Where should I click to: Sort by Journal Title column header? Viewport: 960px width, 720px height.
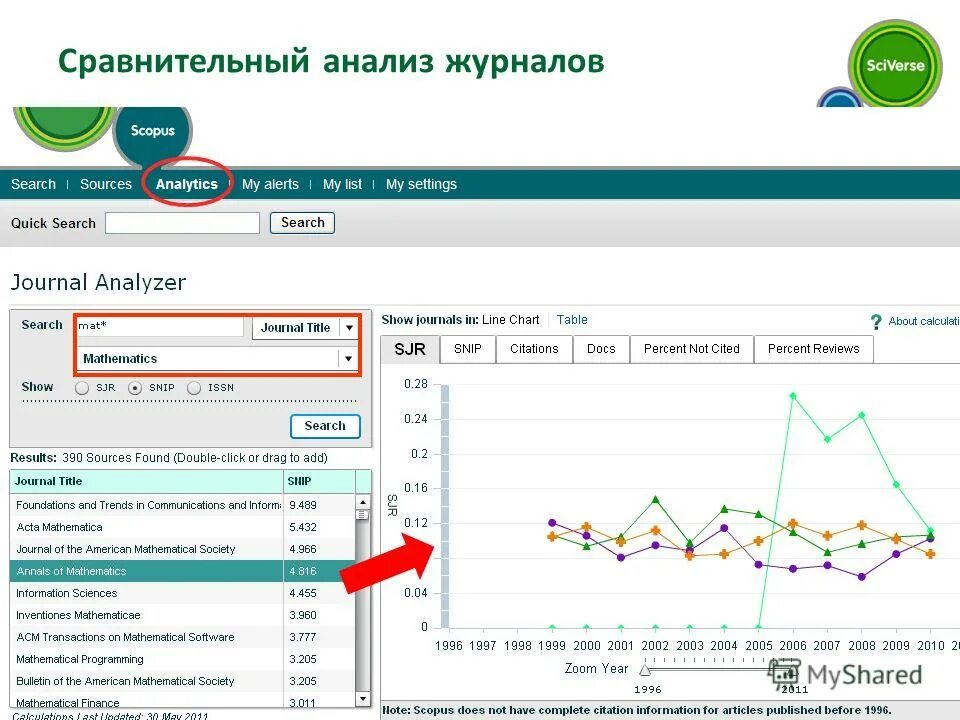pos(146,481)
